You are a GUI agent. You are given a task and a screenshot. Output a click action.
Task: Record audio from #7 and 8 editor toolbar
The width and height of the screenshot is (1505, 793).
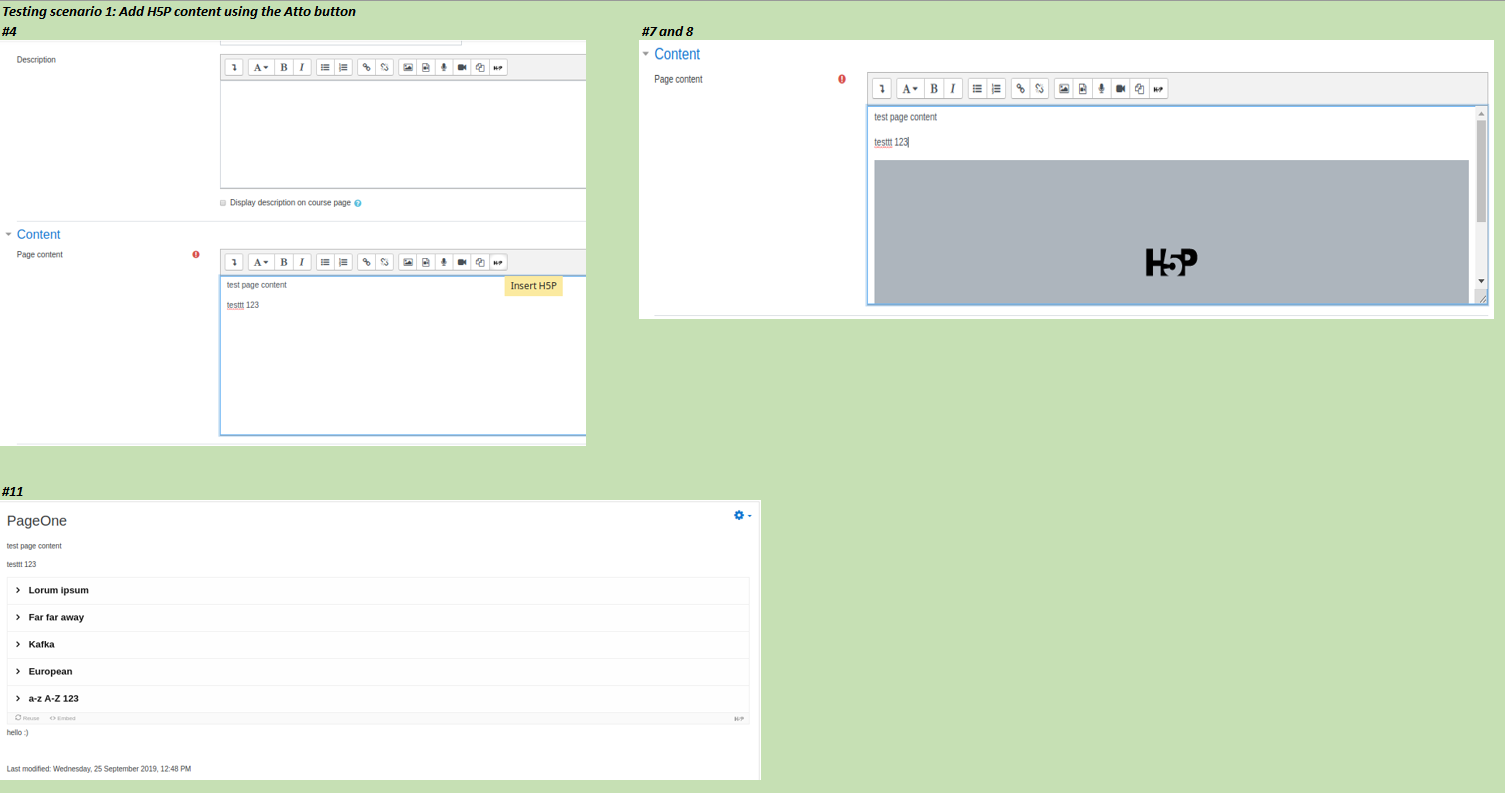point(1102,89)
